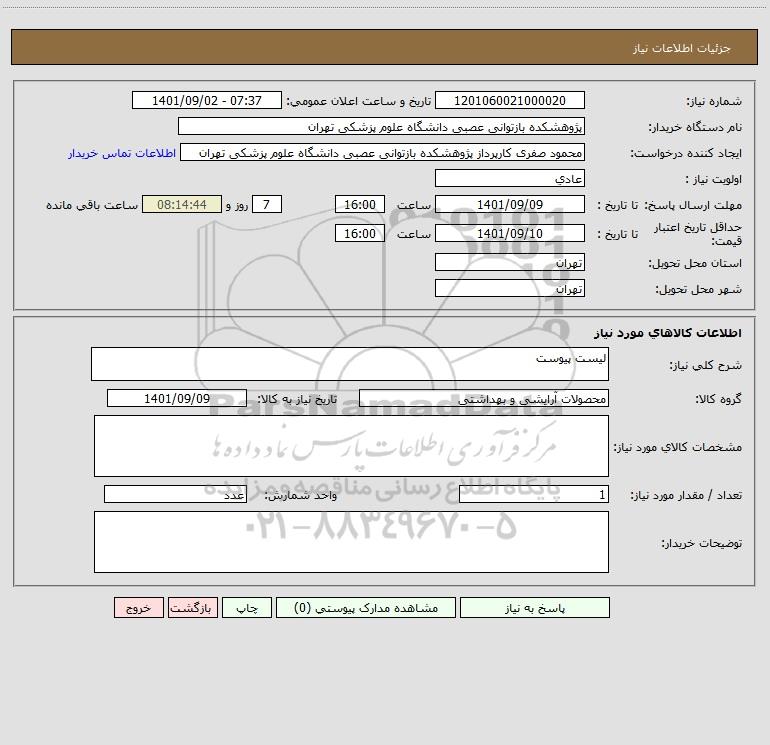
Task: Click the quantity field showing 1
Action: pyautogui.click(x=534, y=494)
